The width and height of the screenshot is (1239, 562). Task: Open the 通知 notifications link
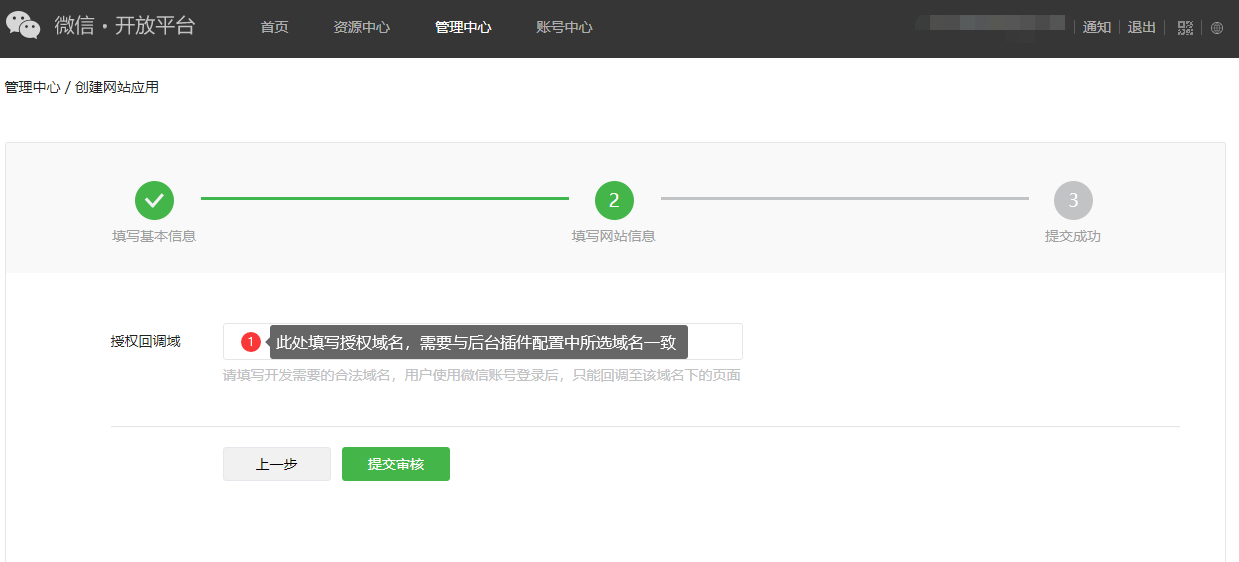click(x=1097, y=28)
